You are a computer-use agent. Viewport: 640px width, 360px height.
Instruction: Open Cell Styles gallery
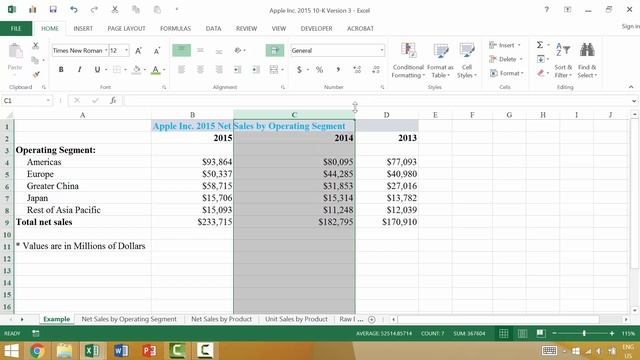pyautogui.click(x=467, y=60)
